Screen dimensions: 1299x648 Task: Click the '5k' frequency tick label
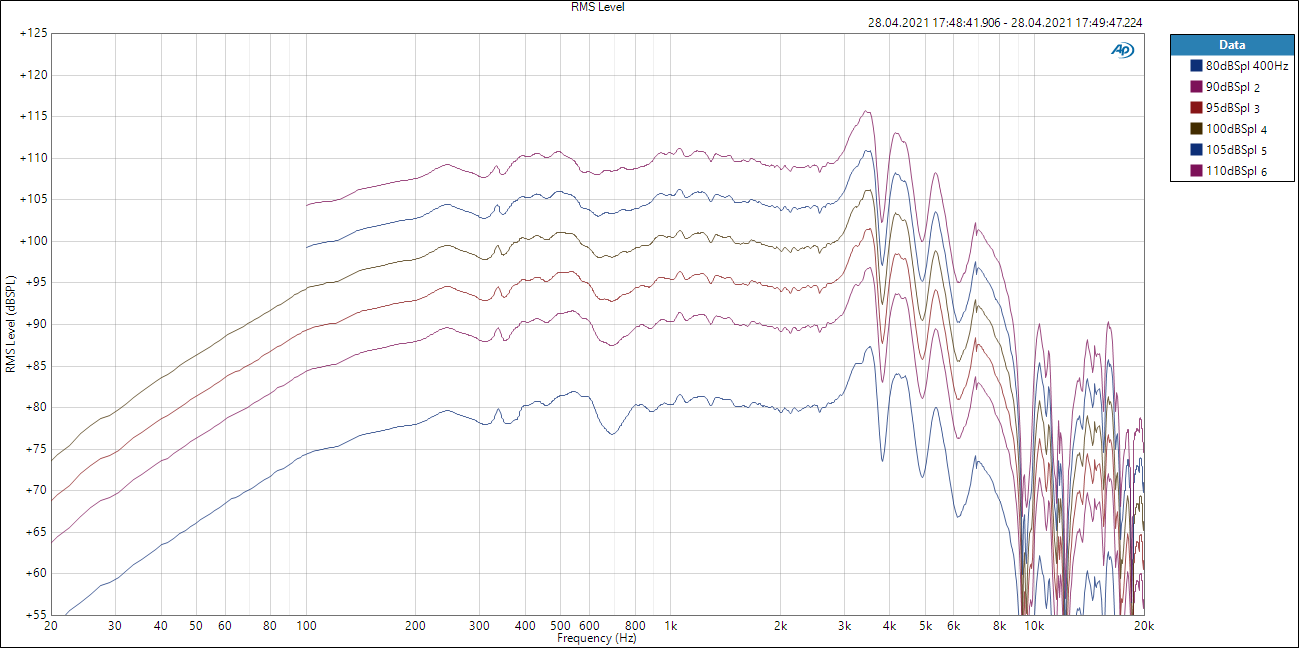pyautogui.click(x=925, y=627)
